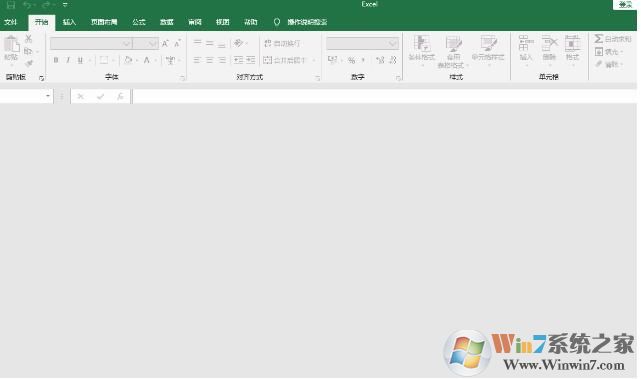641x379 pixels.
Task: Open the 帮助 (Help) tab
Action: click(251, 22)
